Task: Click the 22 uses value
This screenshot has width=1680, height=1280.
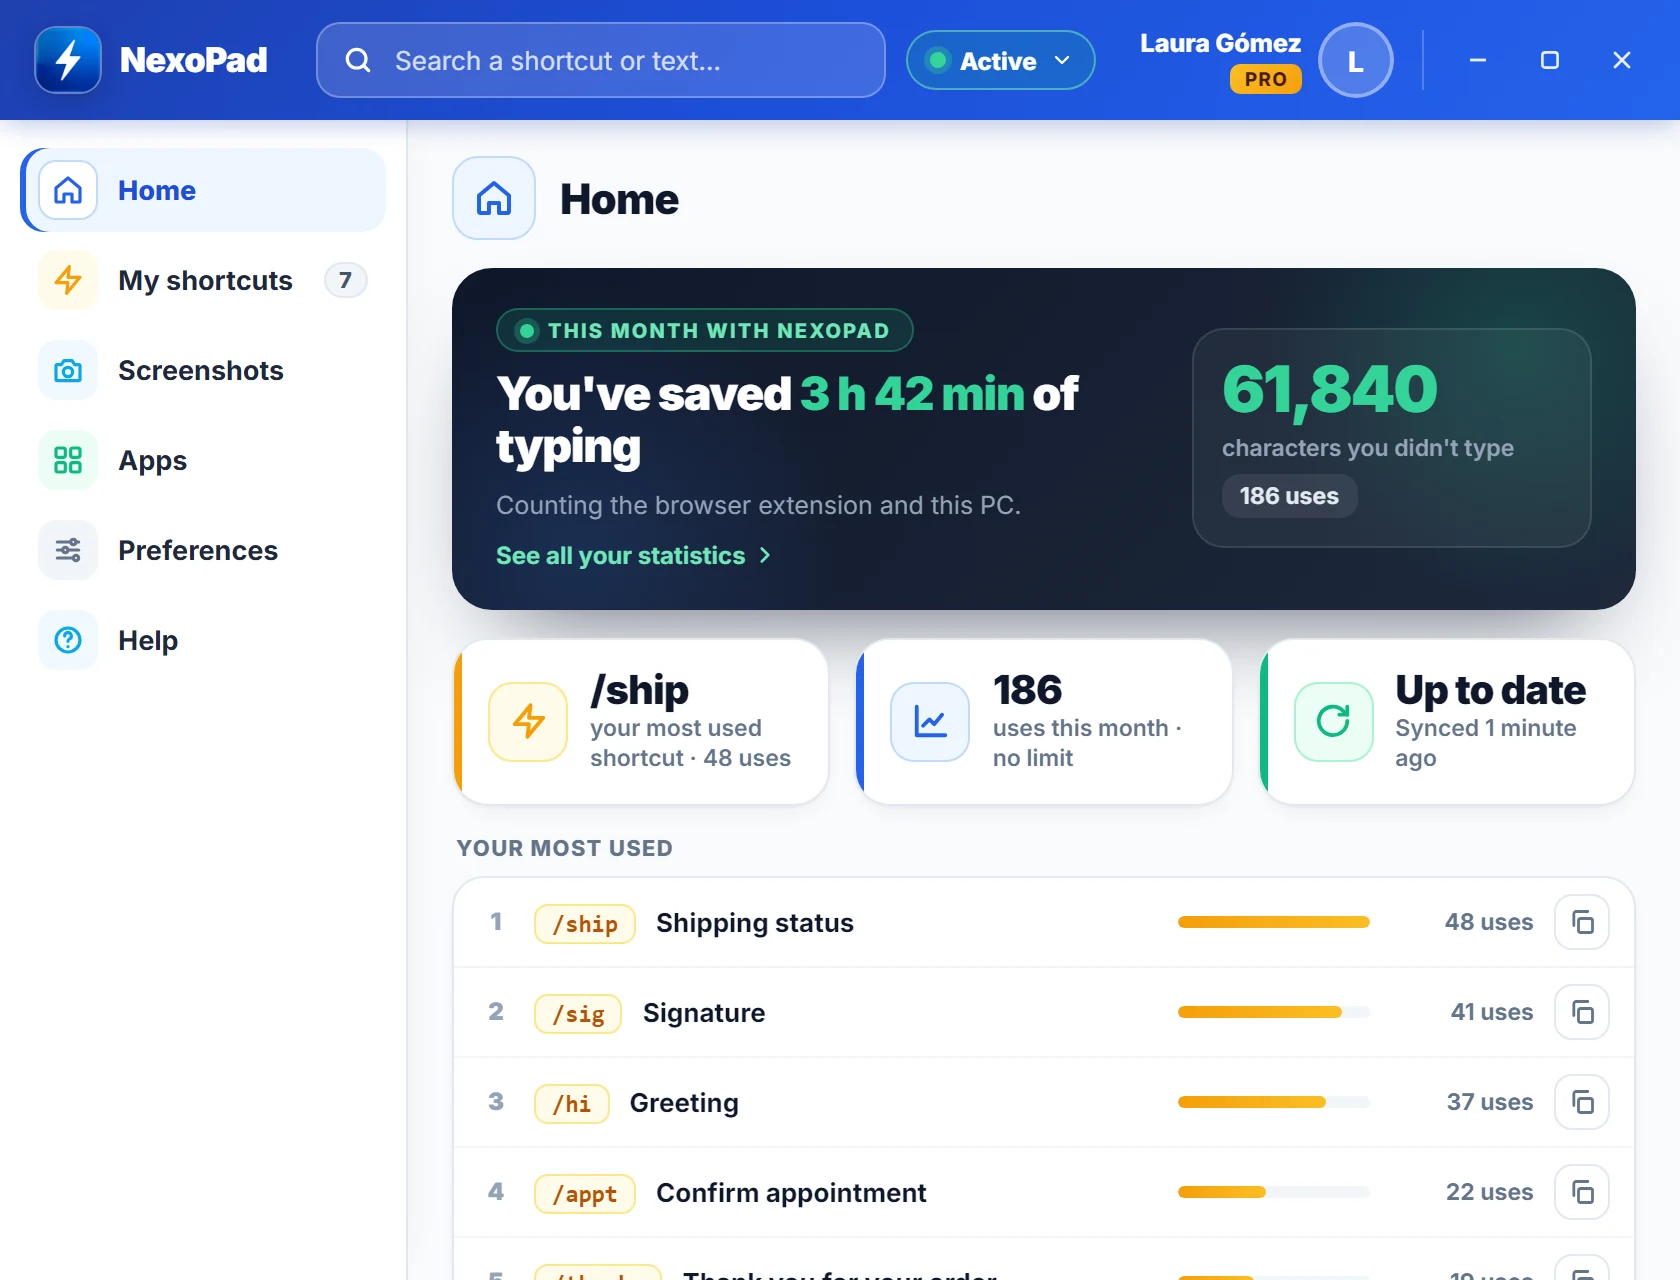Action: (1489, 1192)
